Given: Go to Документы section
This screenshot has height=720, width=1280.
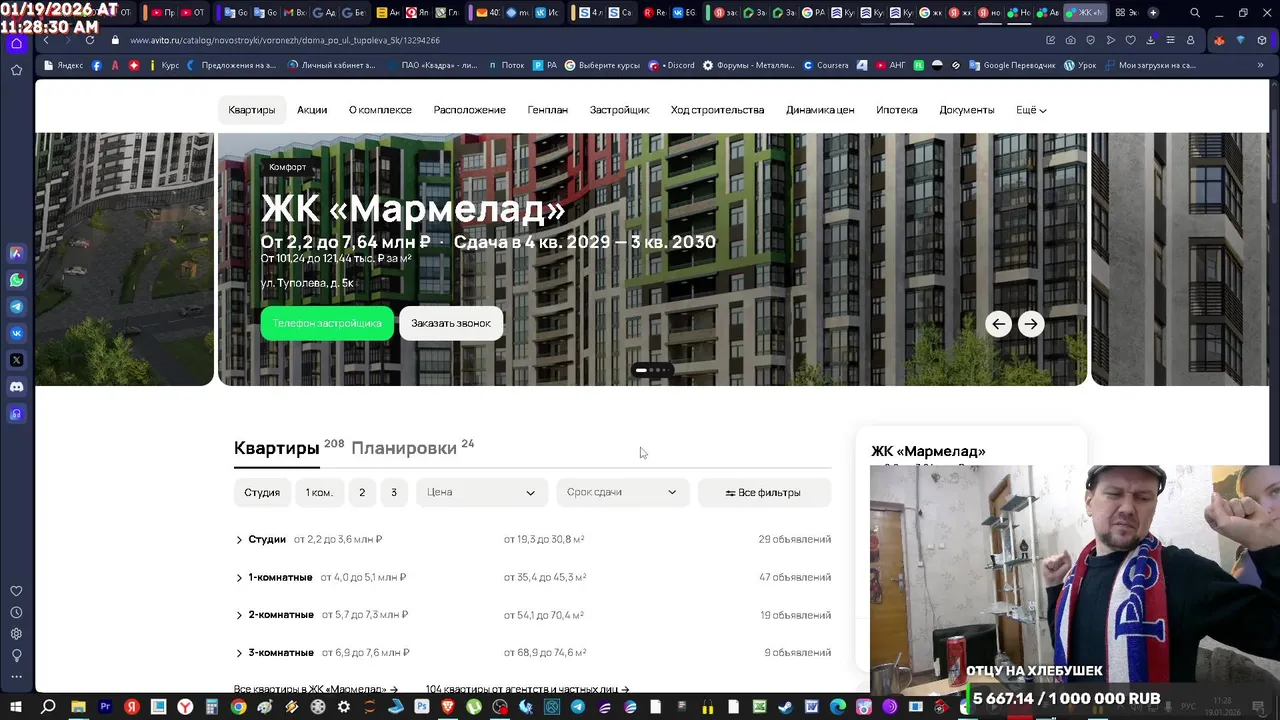Looking at the screenshot, I should 966,110.
